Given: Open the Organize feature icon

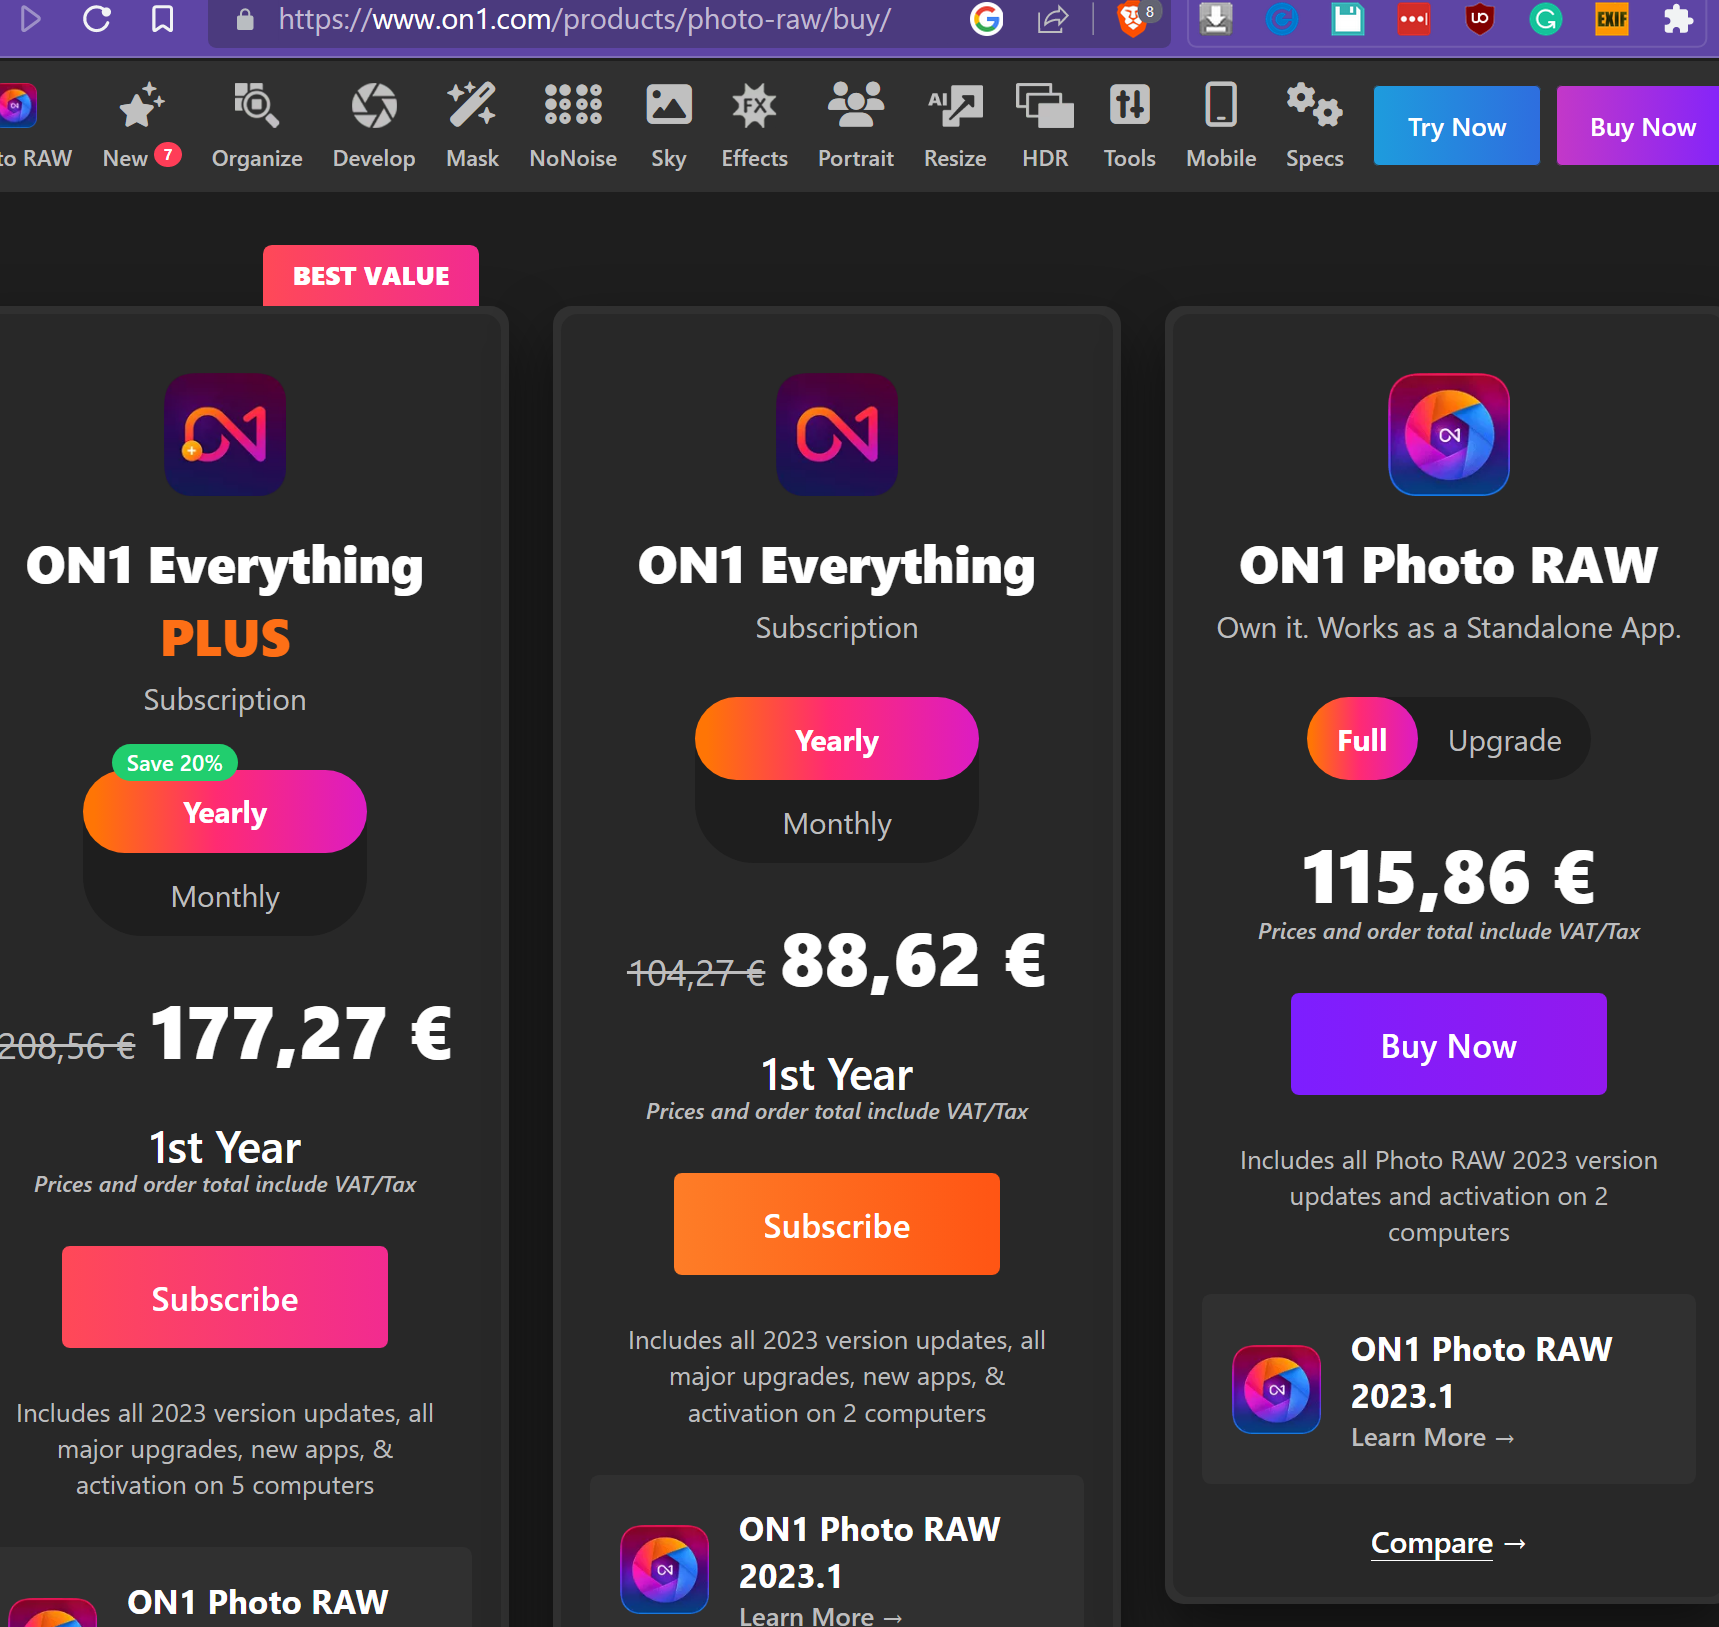Looking at the screenshot, I should [x=256, y=106].
